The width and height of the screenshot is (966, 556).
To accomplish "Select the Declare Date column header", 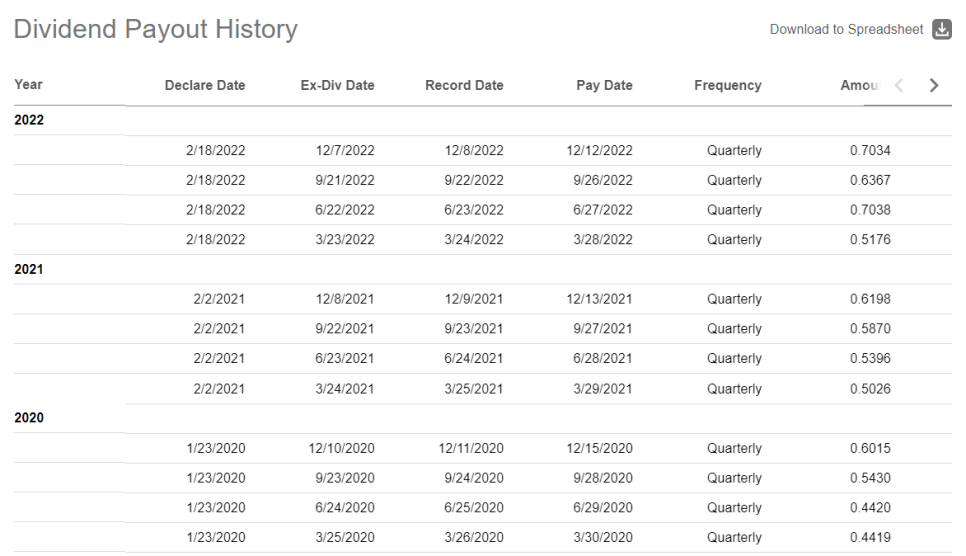I will tap(205, 85).
